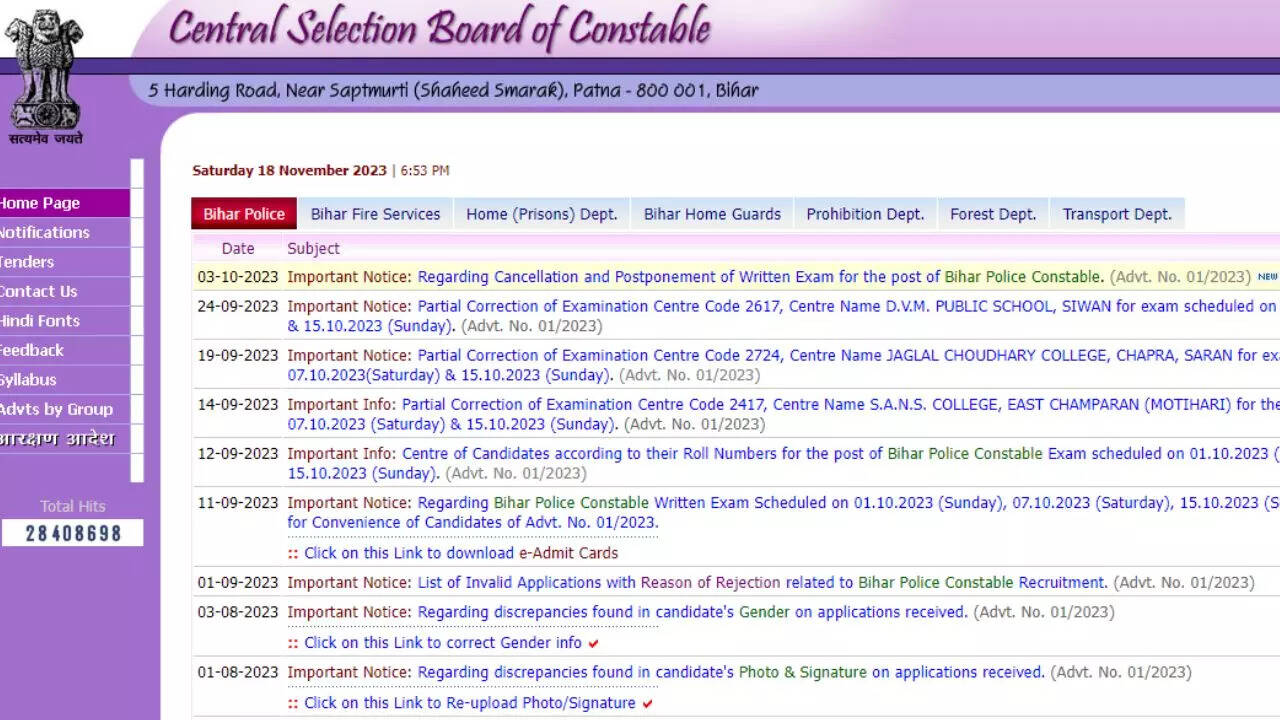The height and width of the screenshot is (720, 1280).
Task: Click the link to download e-Admit Cards
Action: pyautogui.click(x=460, y=553)
